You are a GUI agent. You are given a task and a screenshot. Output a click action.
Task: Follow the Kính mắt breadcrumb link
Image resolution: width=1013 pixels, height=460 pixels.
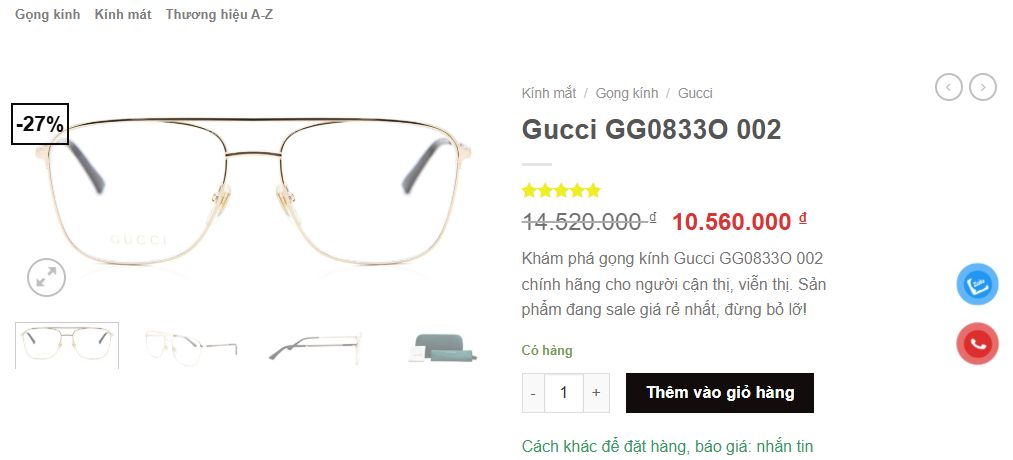(x=548, y=93)
